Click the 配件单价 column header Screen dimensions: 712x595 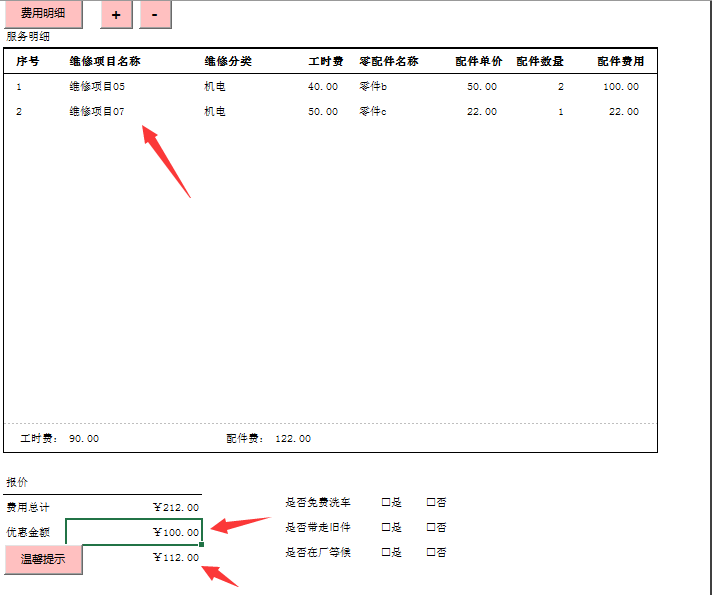pos(479,61)
